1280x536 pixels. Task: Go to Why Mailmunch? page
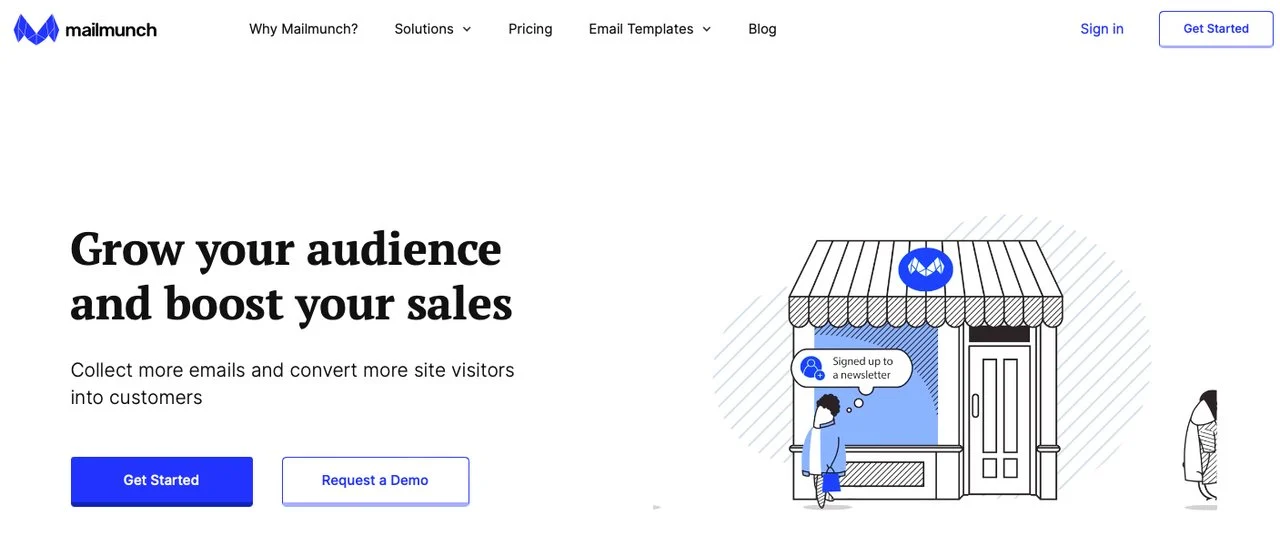(x=303, y=29)
